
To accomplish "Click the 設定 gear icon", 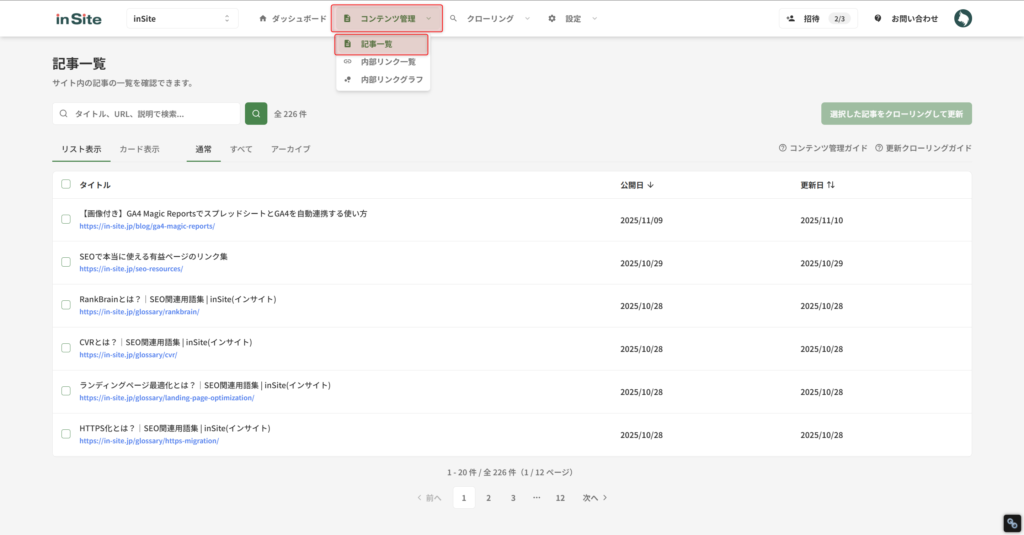I will point(552,18).
